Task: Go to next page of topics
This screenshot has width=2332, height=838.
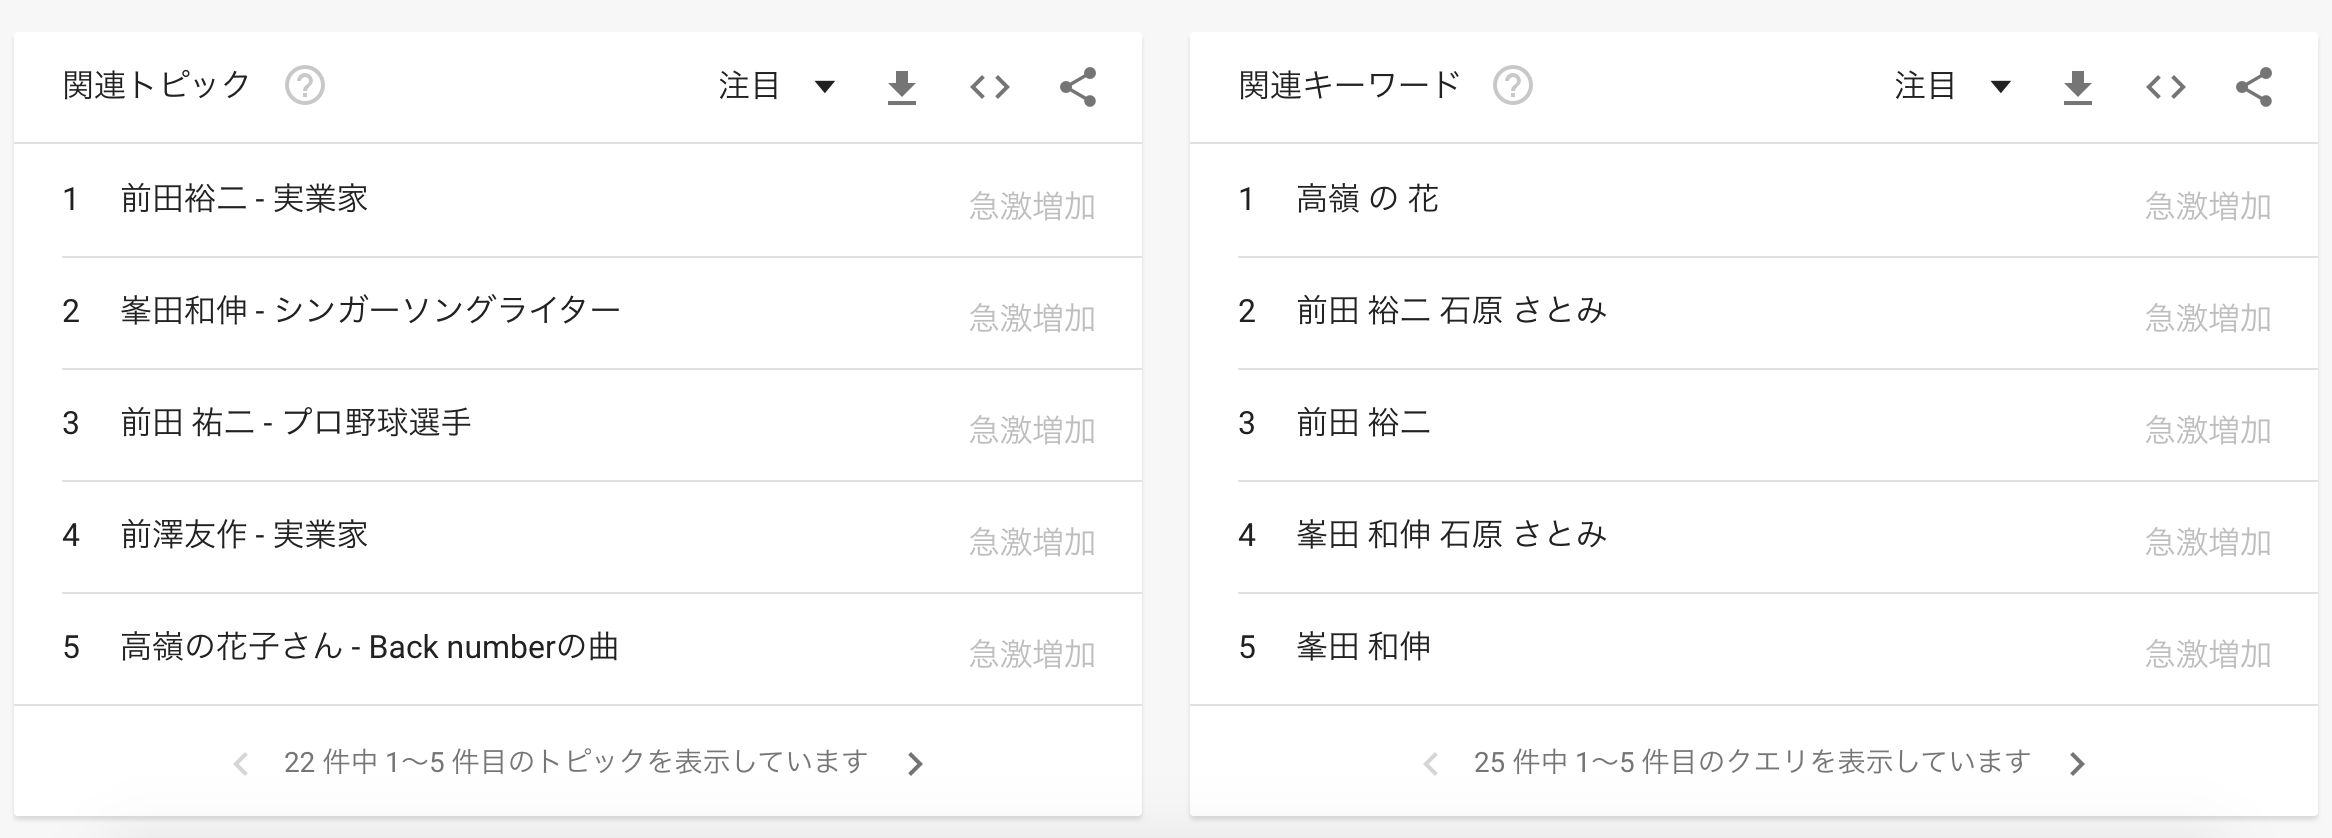Action: [915, 764]
